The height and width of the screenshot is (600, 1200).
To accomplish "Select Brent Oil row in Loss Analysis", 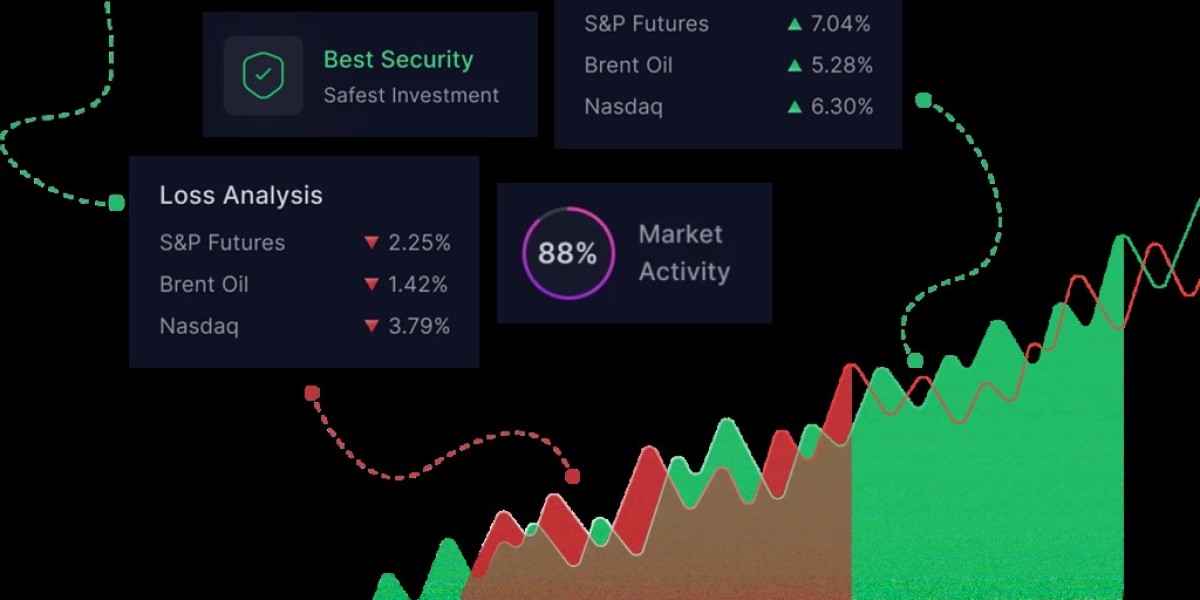I will 204,285.
